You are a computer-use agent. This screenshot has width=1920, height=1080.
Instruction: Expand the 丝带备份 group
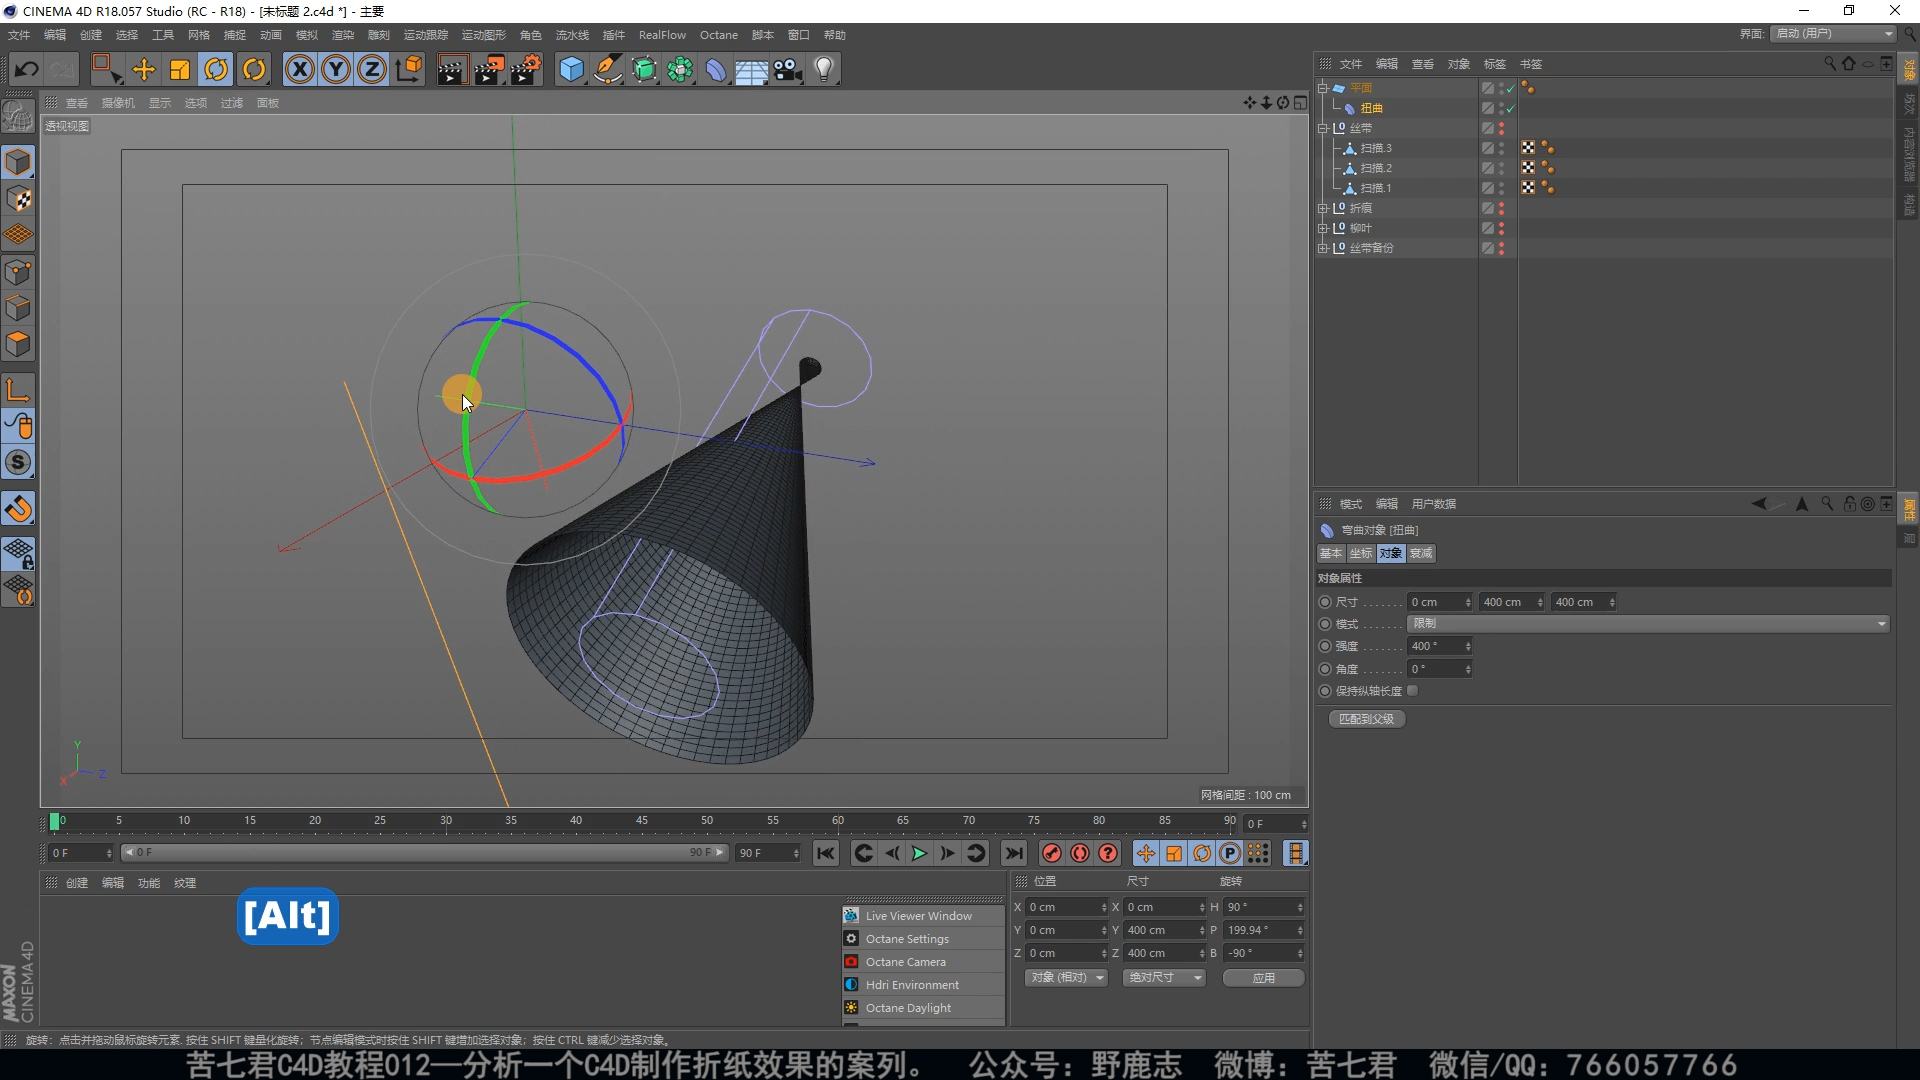[x=1323, y=248]
